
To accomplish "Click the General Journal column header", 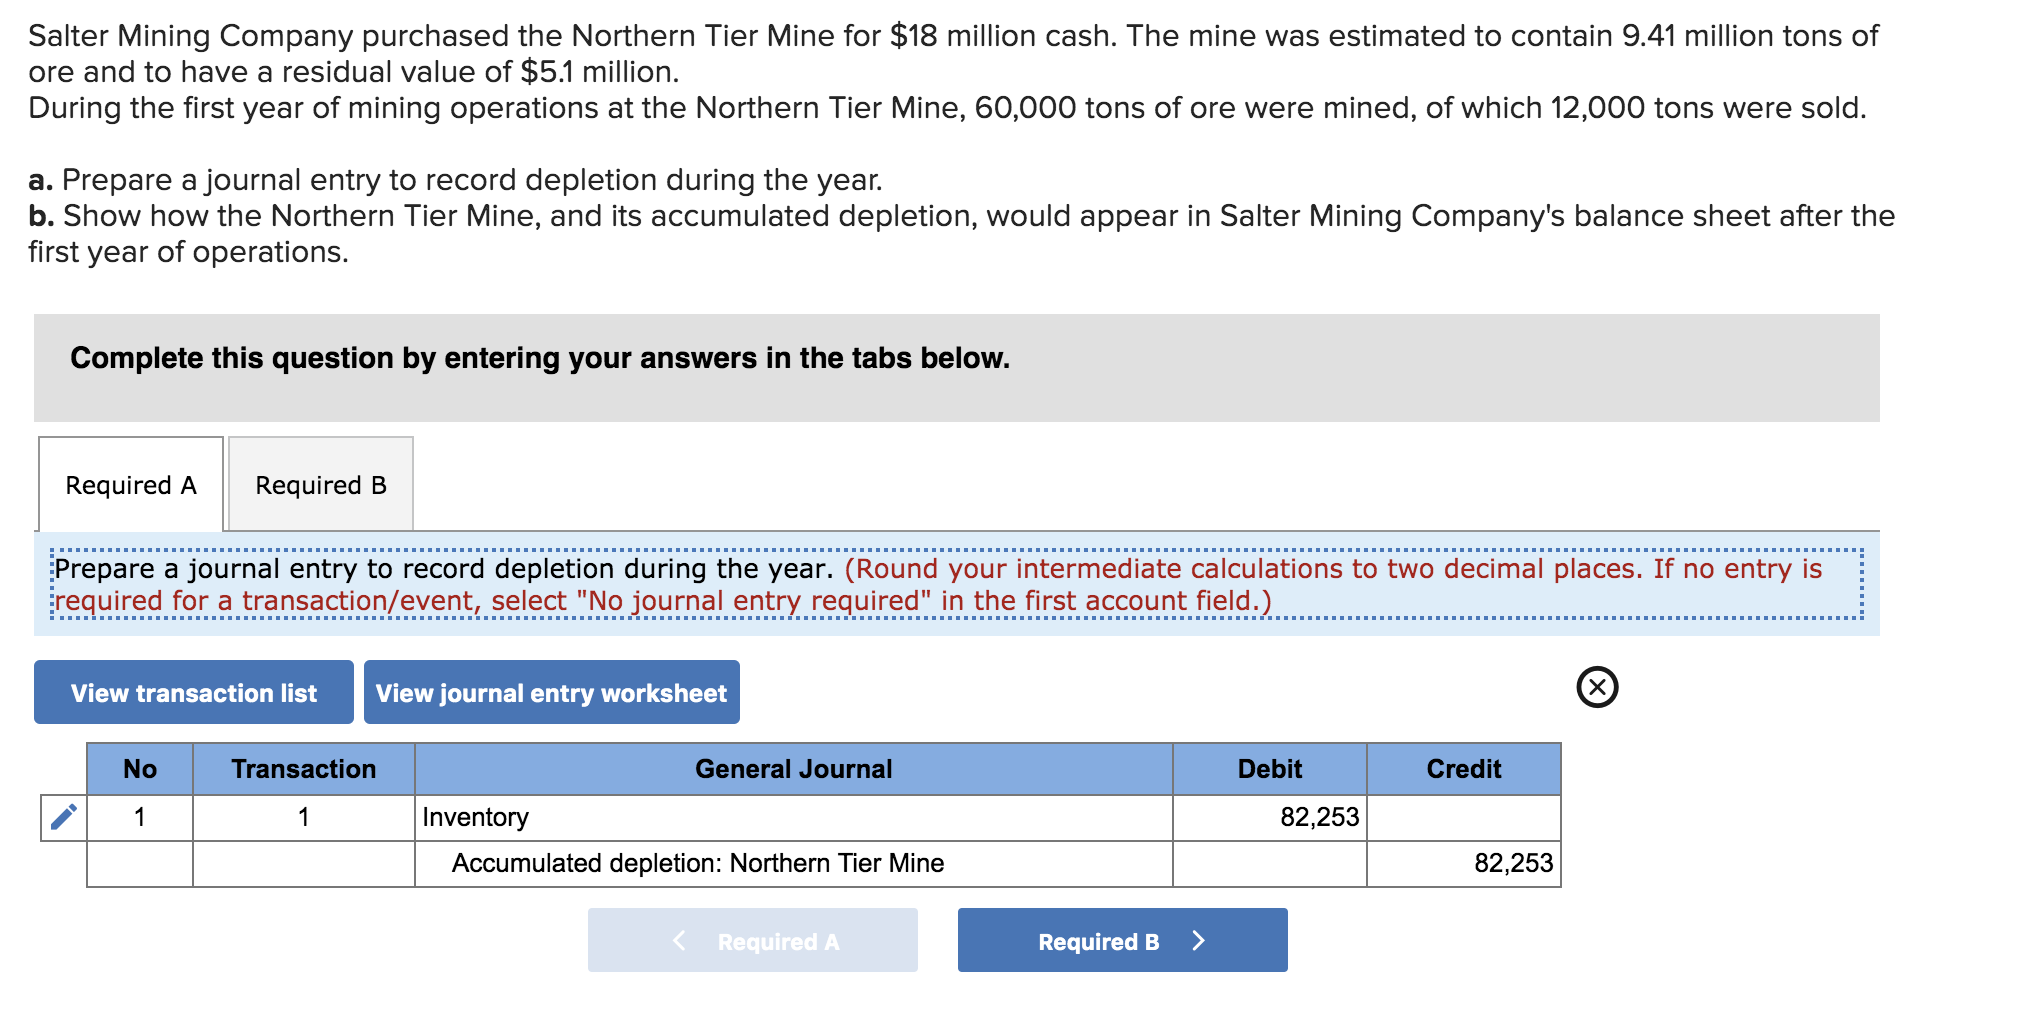I will pyautogui.click(x=793, y=769).
